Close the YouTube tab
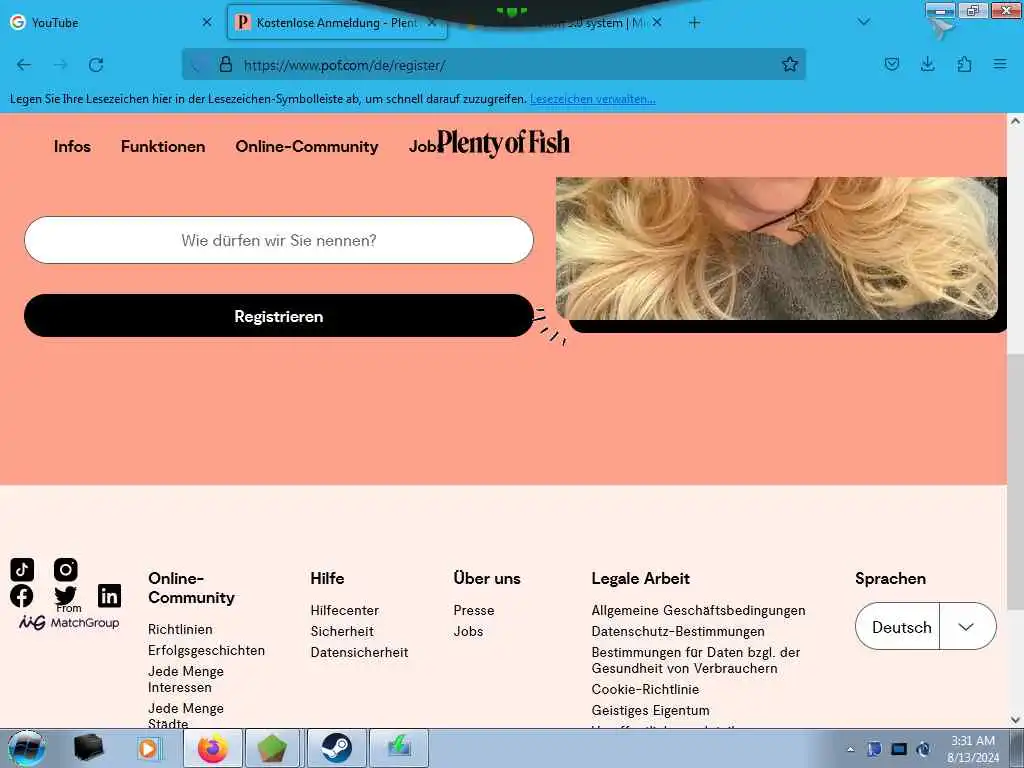This screenshot has height=768, width=1024. [x=207, y=22]
